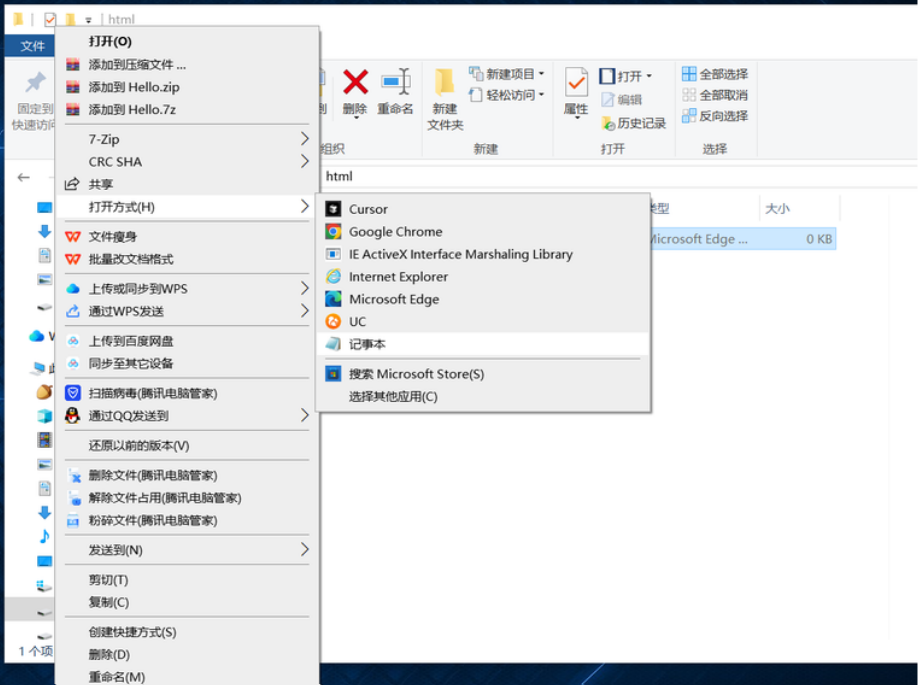This screenshot has width=918, height=685.
Task: Select UC browser from the submenu
Action: [358, 321]
